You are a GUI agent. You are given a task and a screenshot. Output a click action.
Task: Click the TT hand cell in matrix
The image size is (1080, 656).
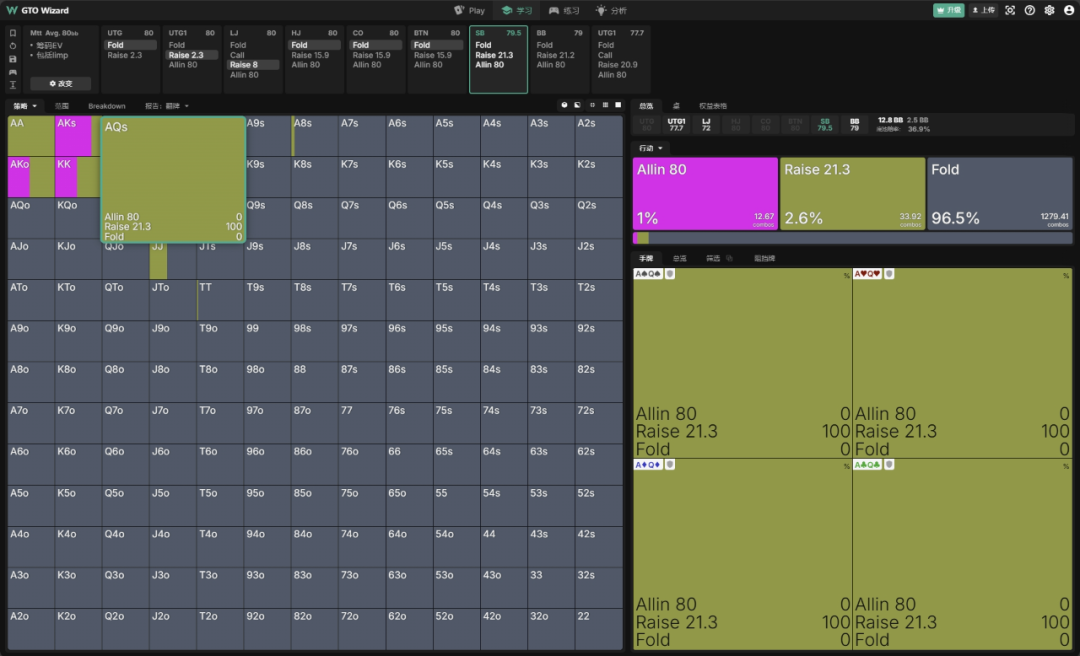[220, 300]
